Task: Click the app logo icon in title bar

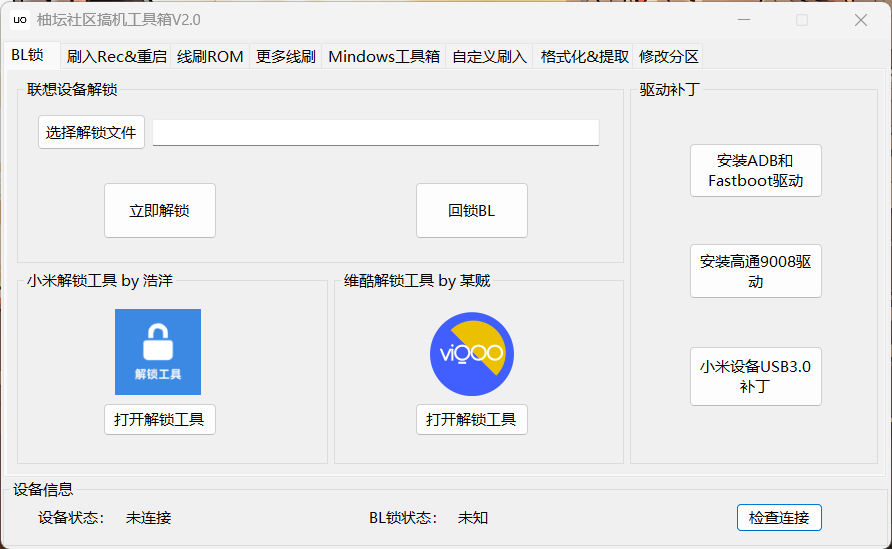Action: (19, 20)
